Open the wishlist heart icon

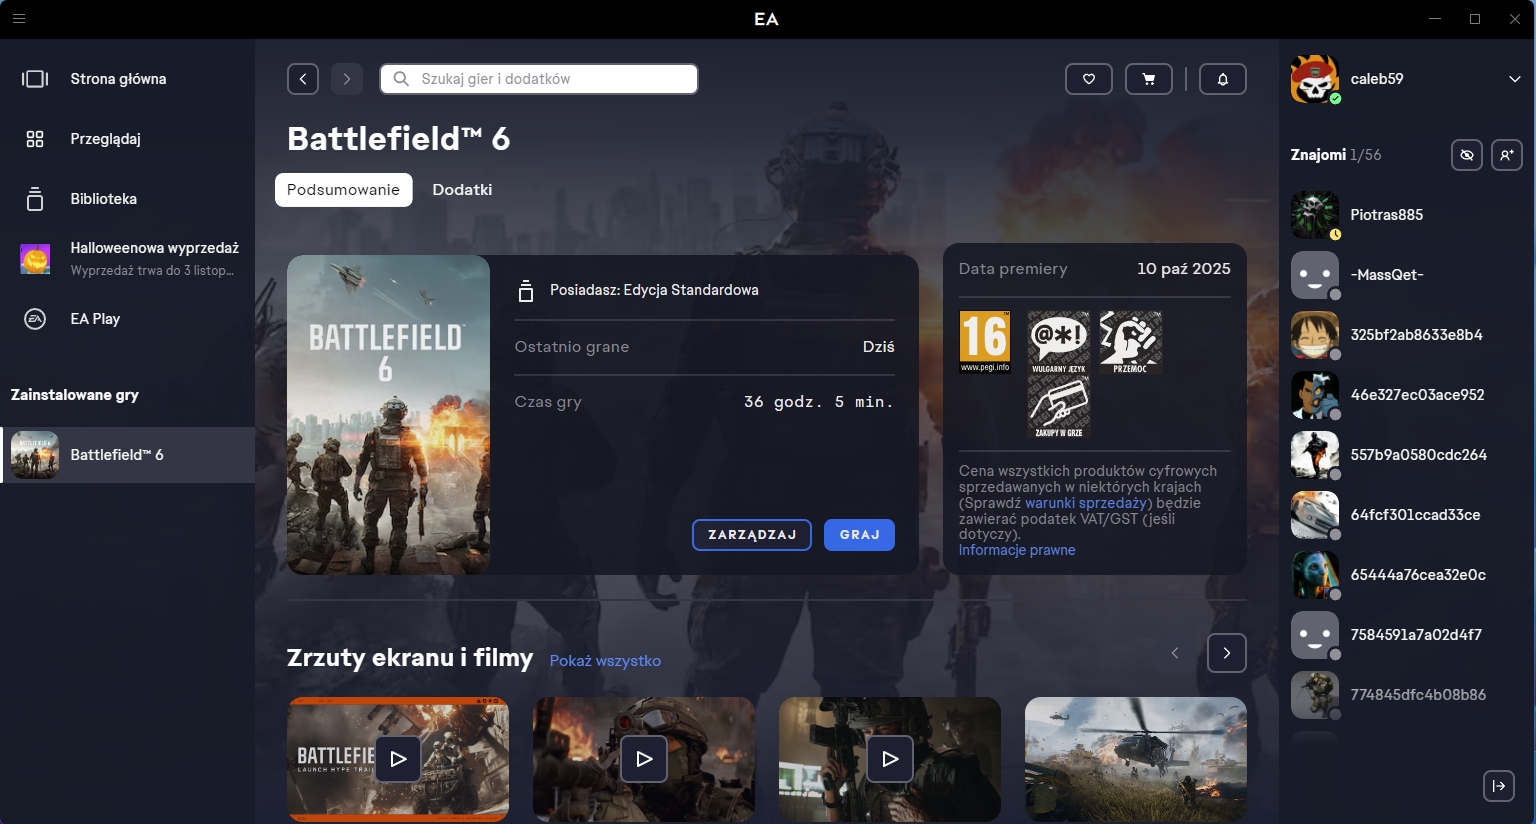(x=1089, y=79)
